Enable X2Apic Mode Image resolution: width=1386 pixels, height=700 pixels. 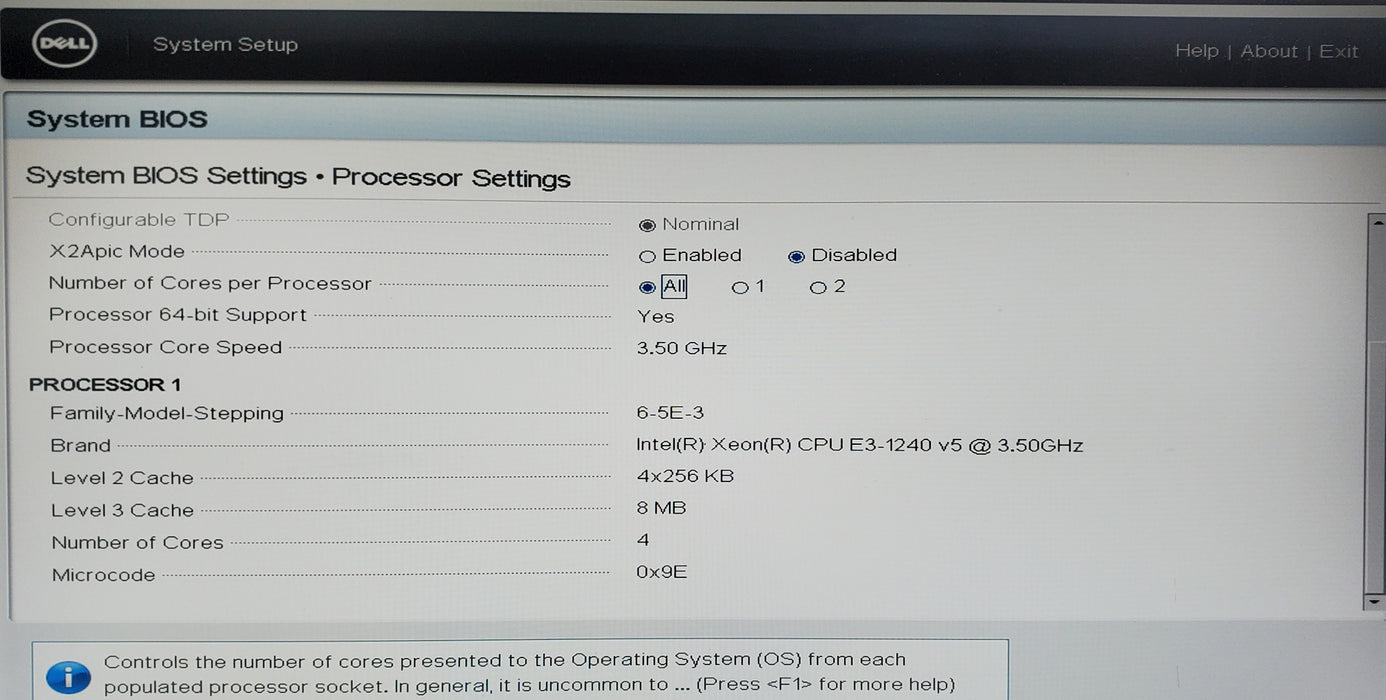(647, 257)
